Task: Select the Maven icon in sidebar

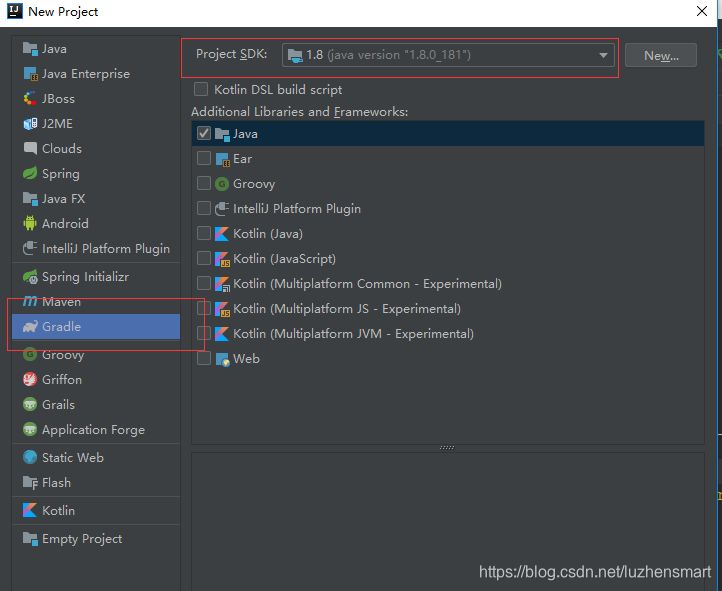Action: point(30,301)
